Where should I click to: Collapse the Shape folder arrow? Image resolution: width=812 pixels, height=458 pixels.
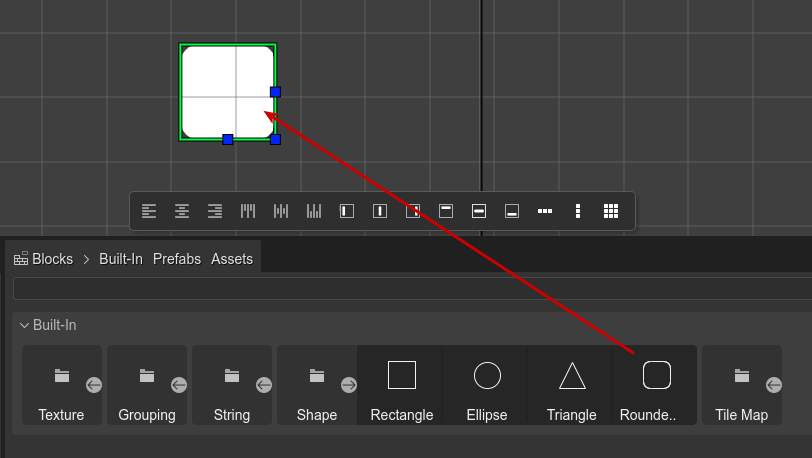(x=349, y=385)
